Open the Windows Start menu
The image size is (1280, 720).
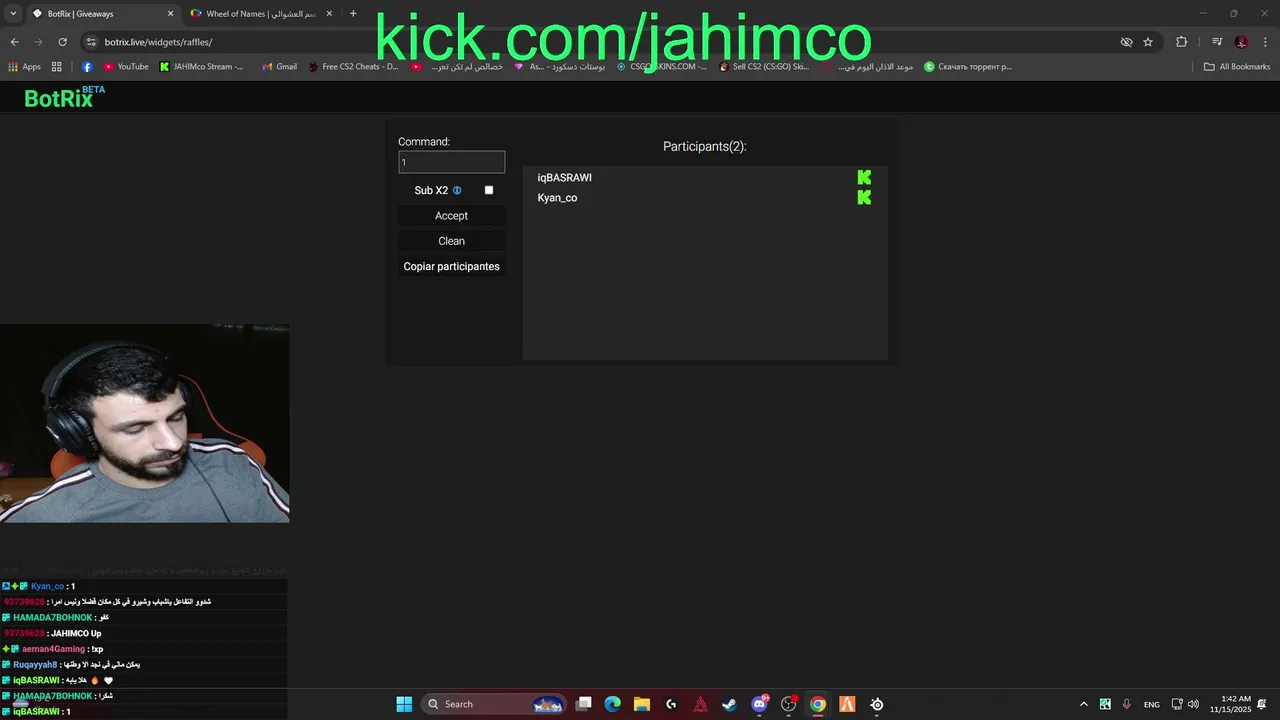pos(404,704)
